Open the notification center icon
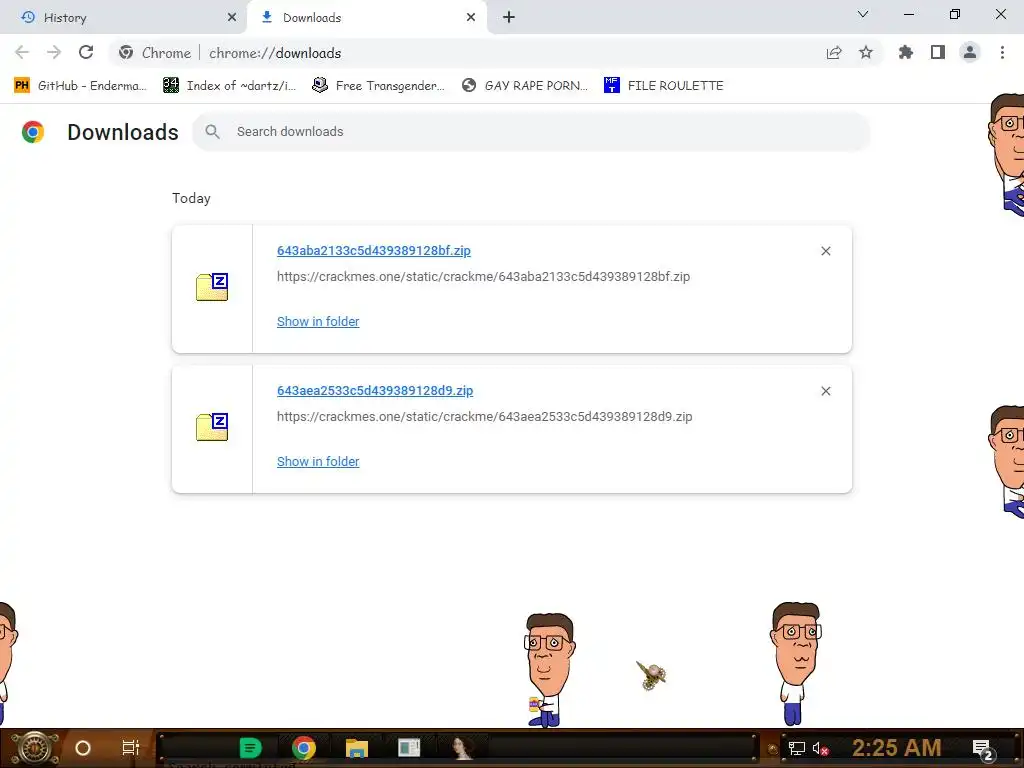The width and height of the screenshot is (1024, 768). coord(983,749)
